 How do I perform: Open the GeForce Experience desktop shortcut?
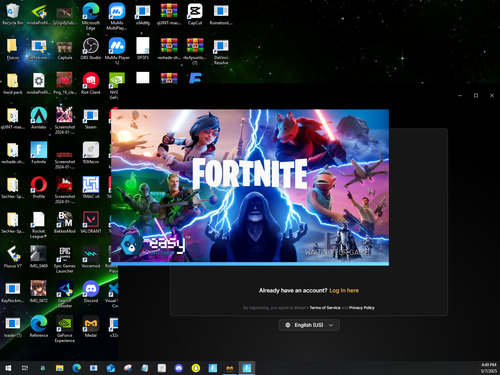tap(65, 329)
